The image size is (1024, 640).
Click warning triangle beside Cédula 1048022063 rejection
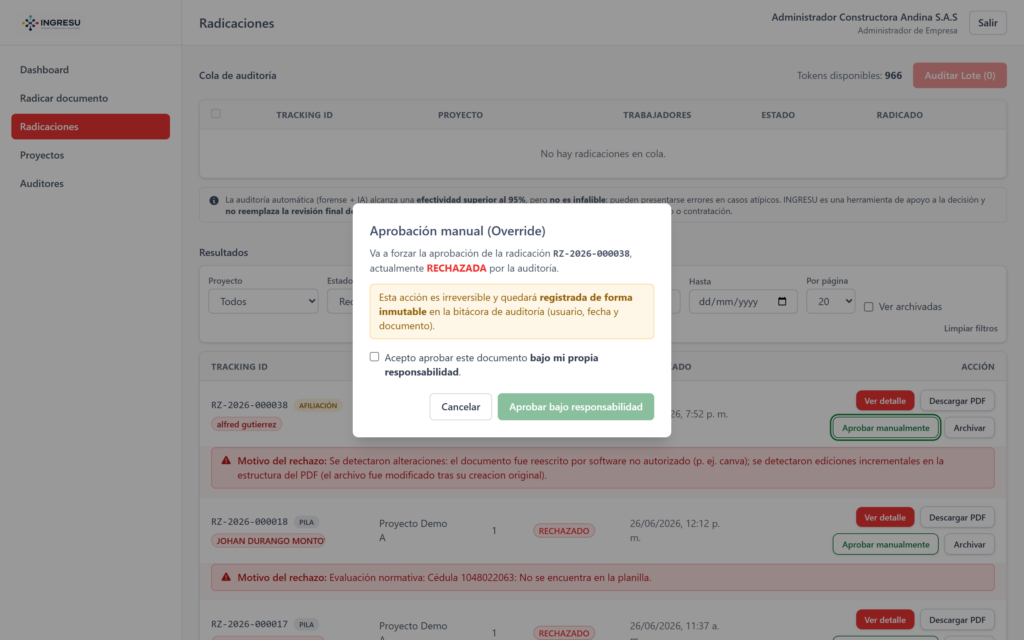click(226, 577)
